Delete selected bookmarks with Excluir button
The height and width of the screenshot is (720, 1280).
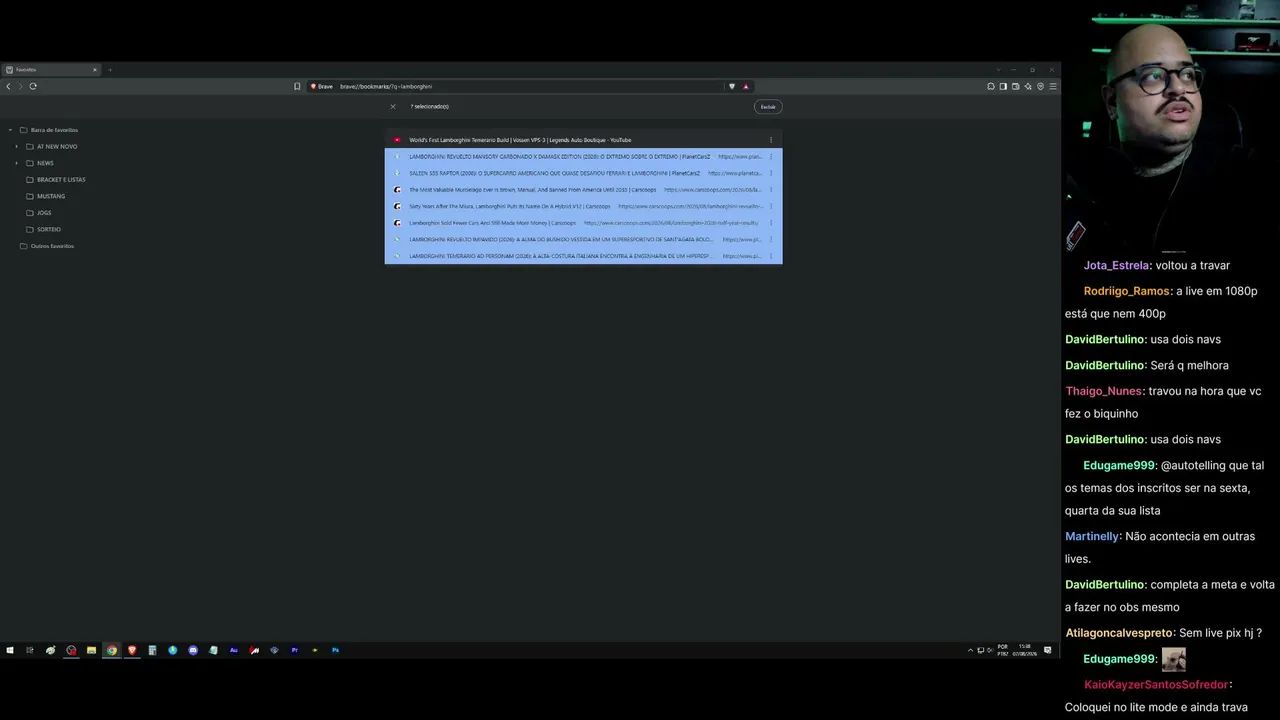[x=768, y=106]
